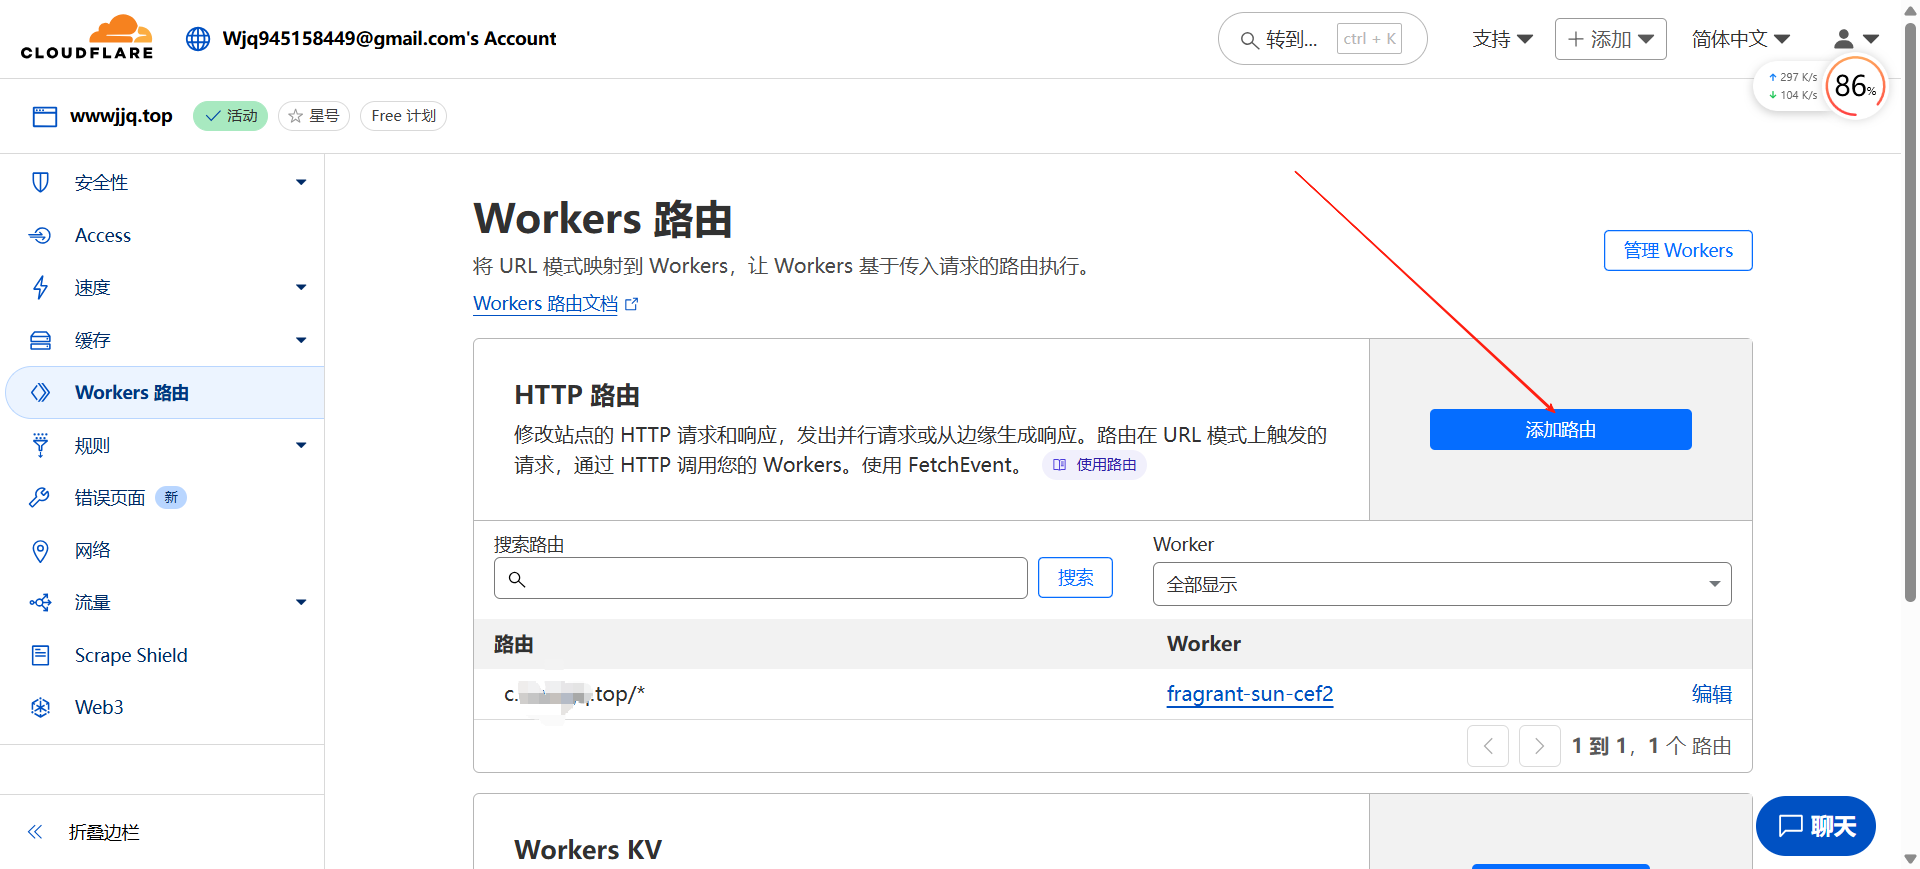Viewport: 1920px width, 869px height.
Task: Click the Web3 cube icon
Action: click(x=40, y=708)
